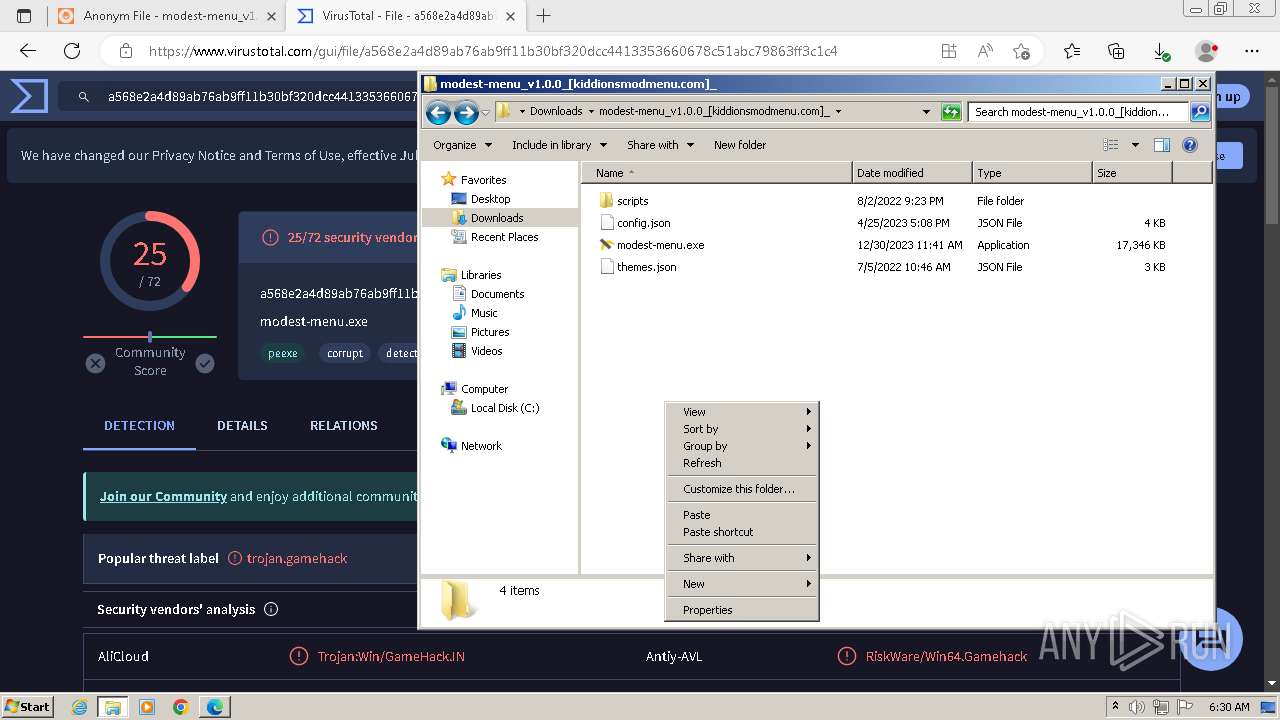The image size is (1280, 720).
Task: Sort by the Size column header
Action: [x=1132, y=173]
